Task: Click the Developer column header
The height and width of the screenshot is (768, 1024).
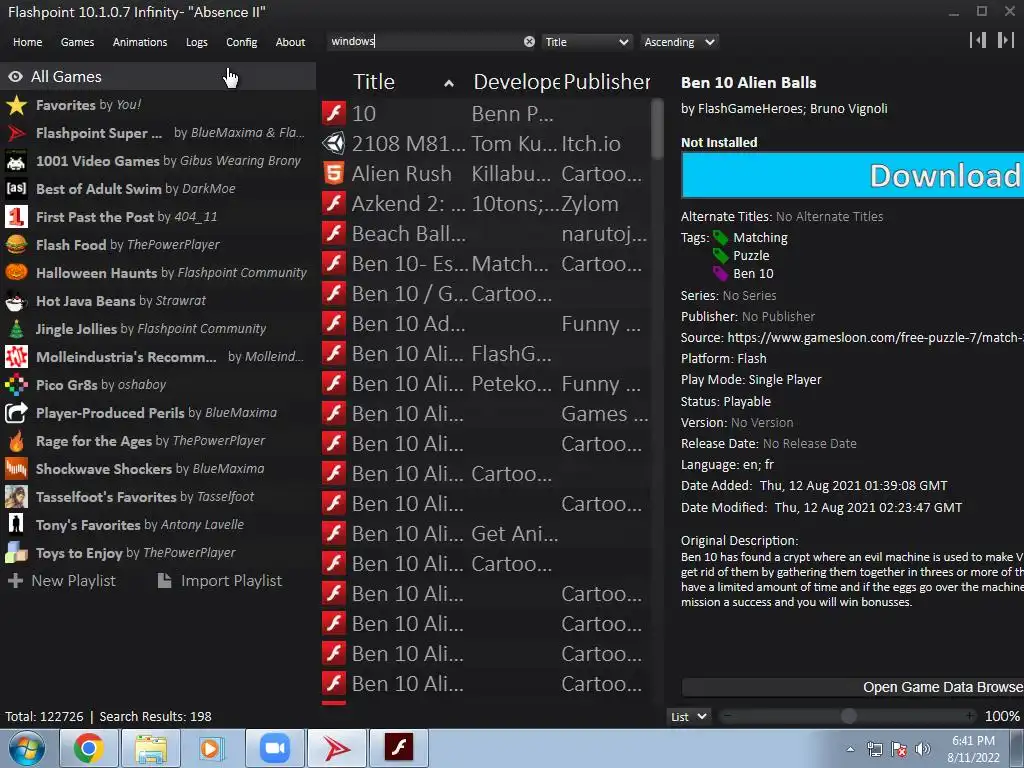Action: [x=516, y=82]
